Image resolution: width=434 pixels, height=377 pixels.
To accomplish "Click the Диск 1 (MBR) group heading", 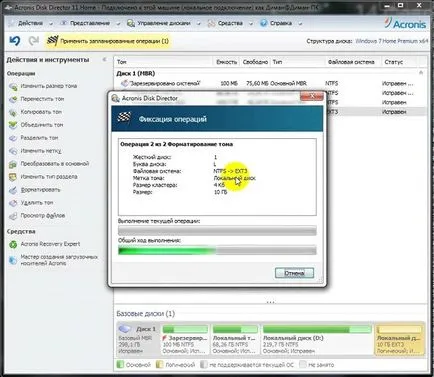I will tap(135, 73).
